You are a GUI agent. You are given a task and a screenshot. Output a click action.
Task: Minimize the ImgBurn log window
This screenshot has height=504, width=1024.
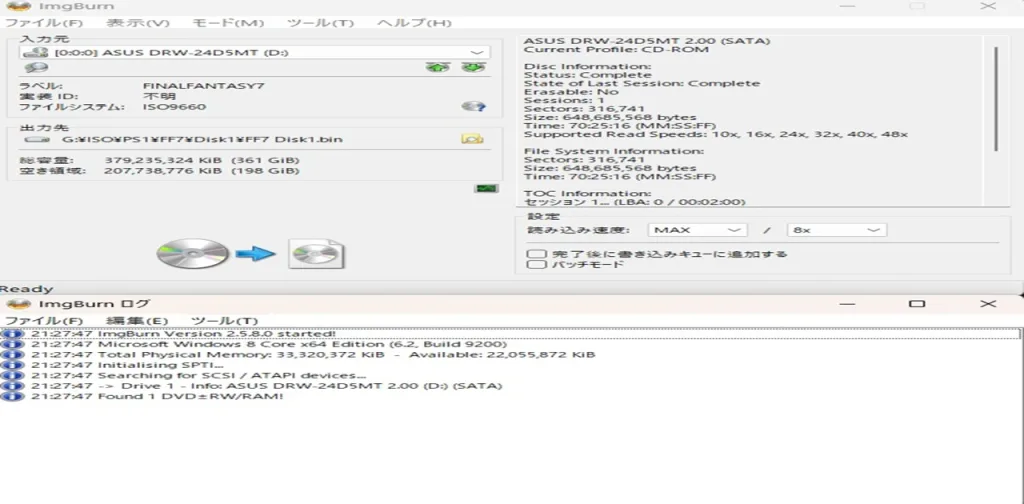point(847,304)
